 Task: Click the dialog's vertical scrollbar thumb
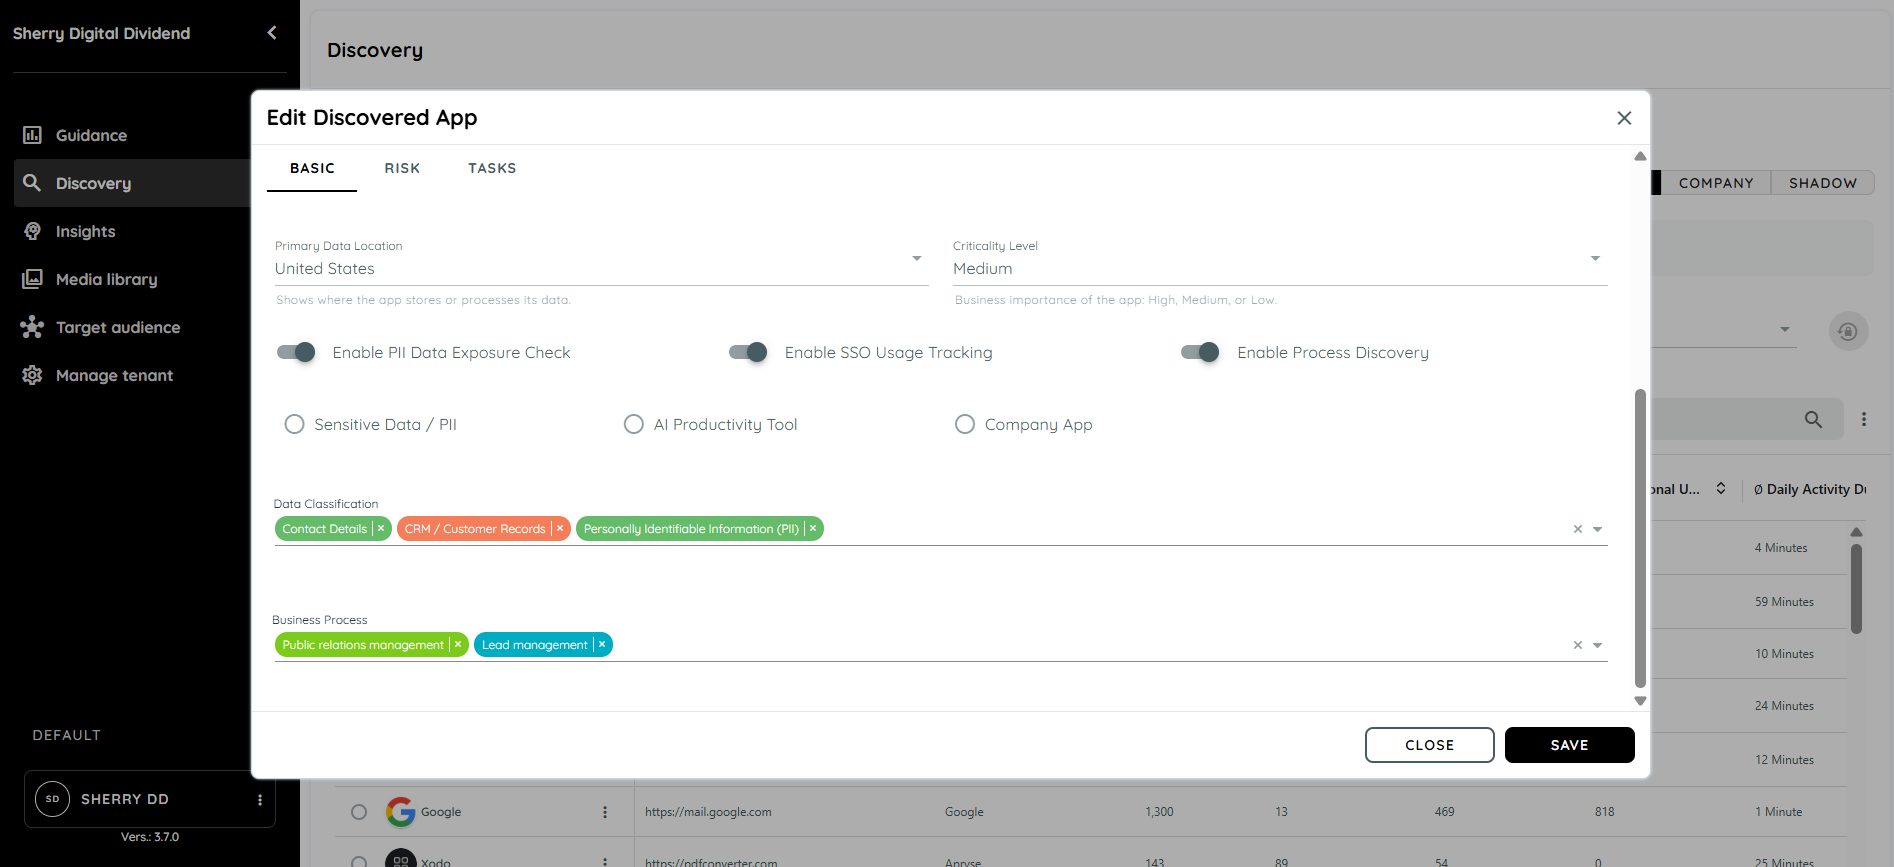click(1640, 538)
